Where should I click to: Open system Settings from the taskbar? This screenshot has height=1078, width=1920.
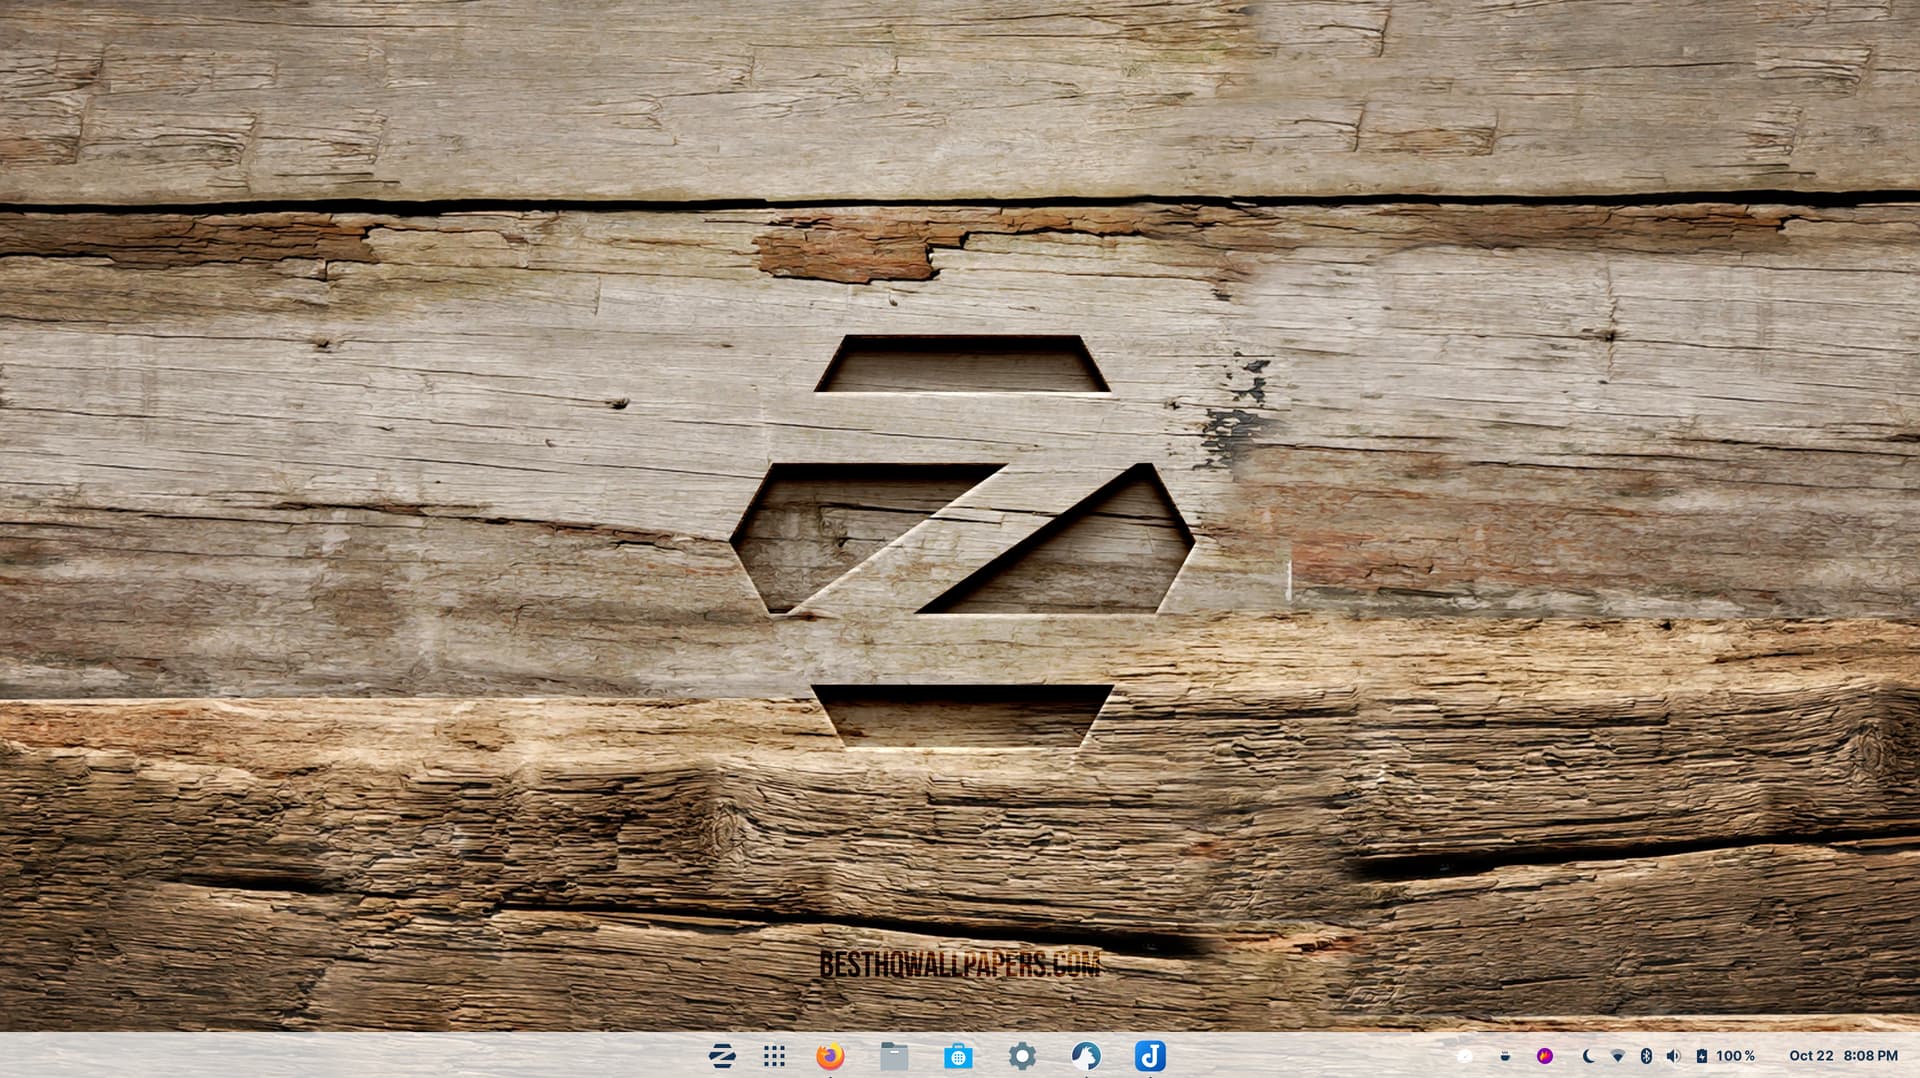(1022, 1056)
